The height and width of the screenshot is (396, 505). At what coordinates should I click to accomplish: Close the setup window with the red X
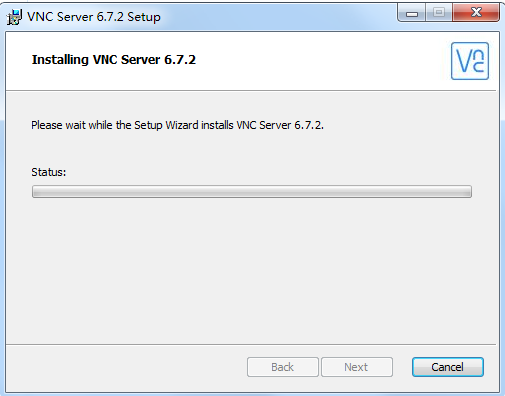[x=476, y=13]
